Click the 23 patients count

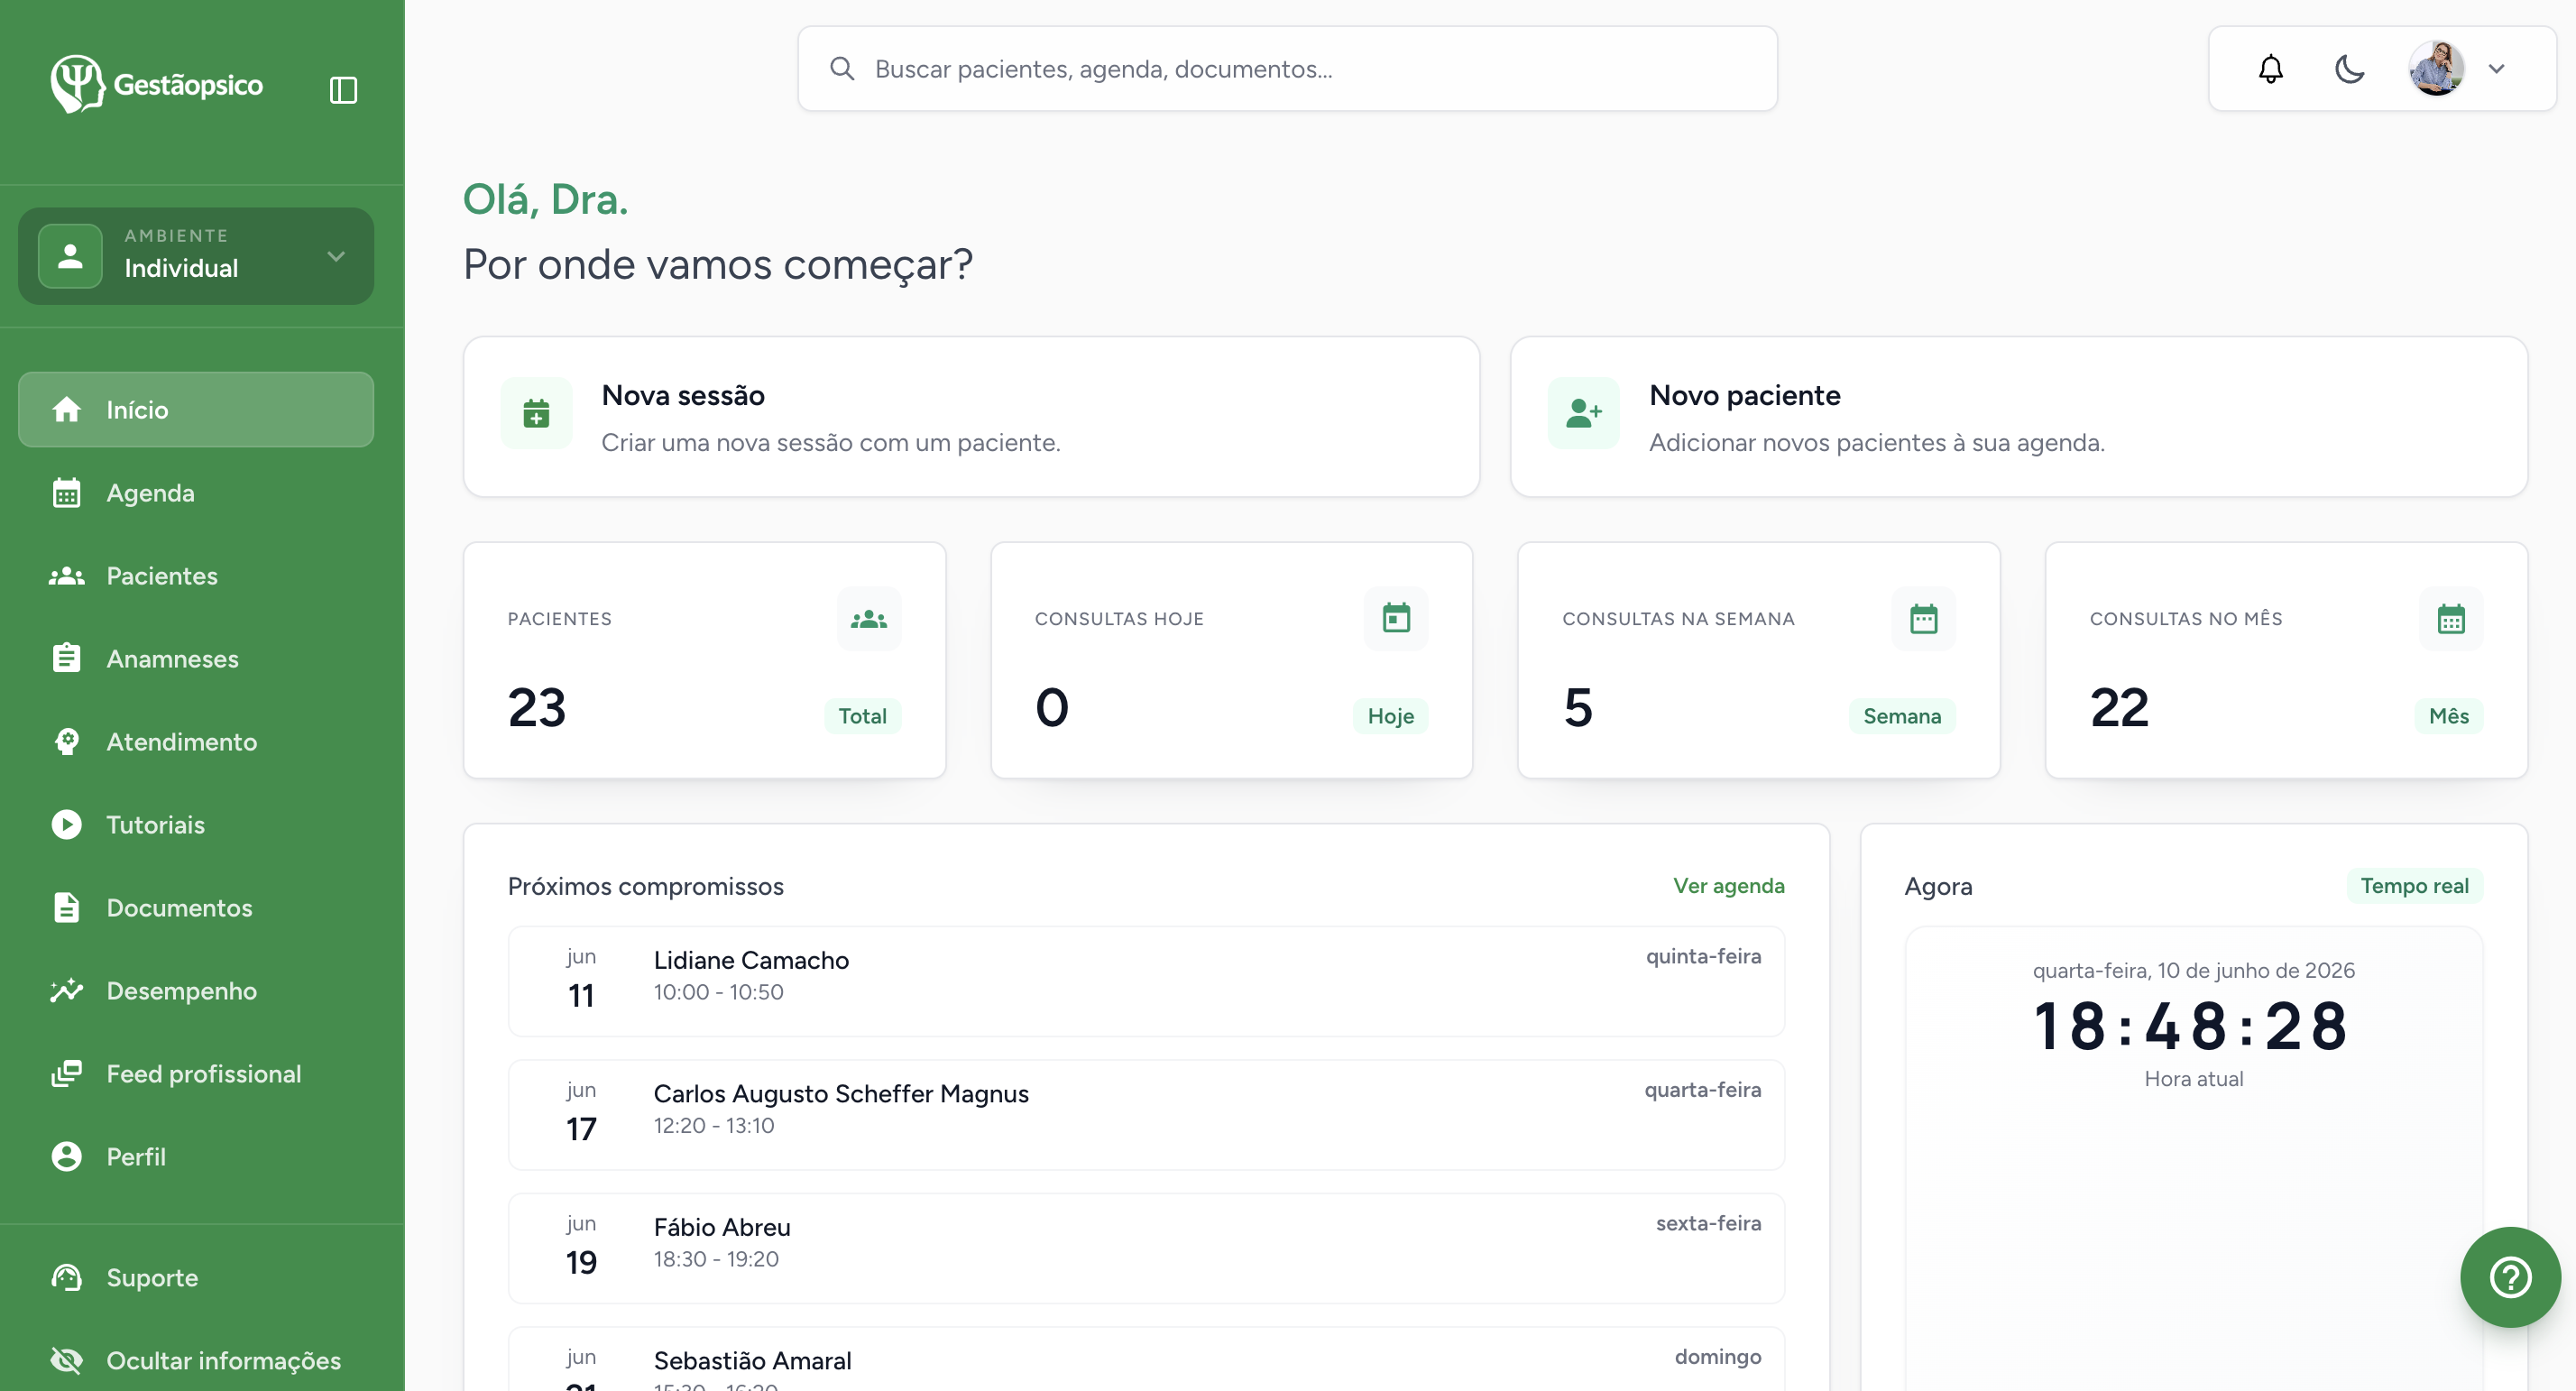click(537, 708)
